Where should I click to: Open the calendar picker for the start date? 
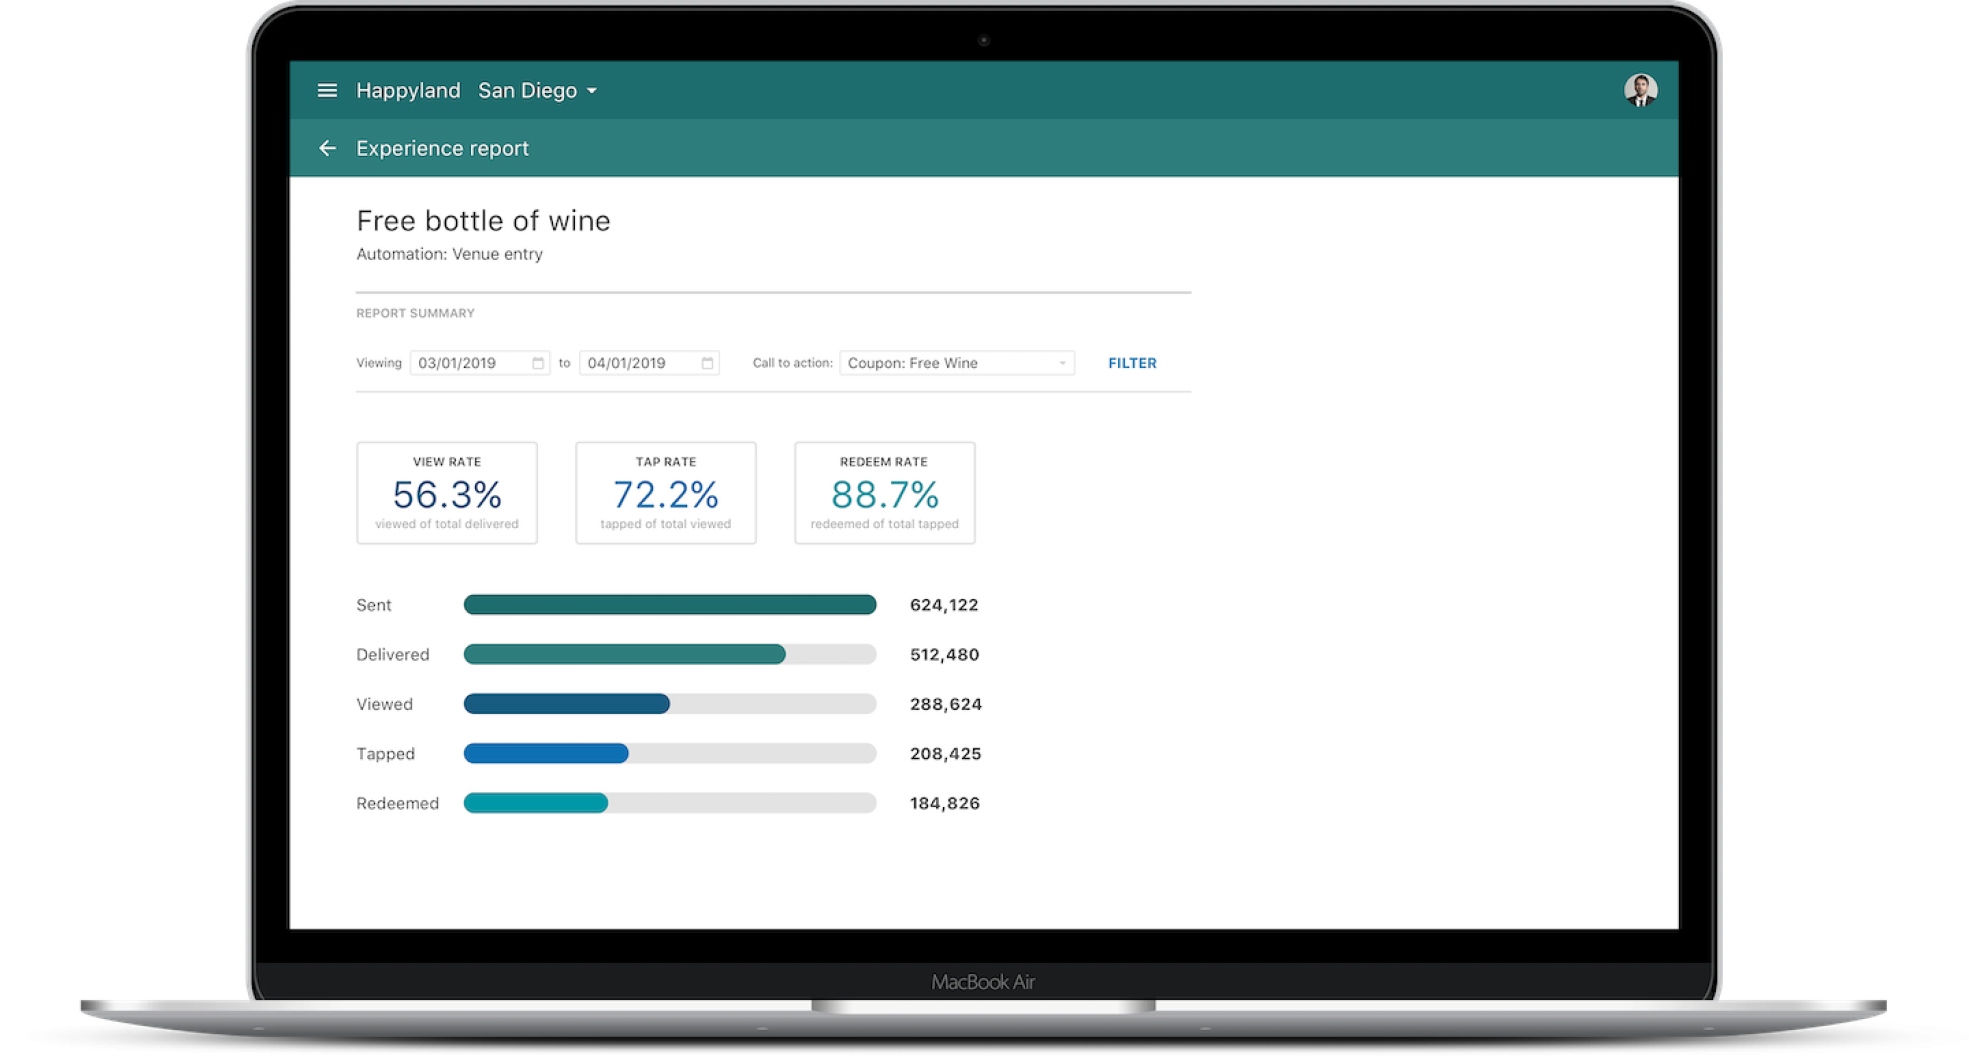(539, 362)
